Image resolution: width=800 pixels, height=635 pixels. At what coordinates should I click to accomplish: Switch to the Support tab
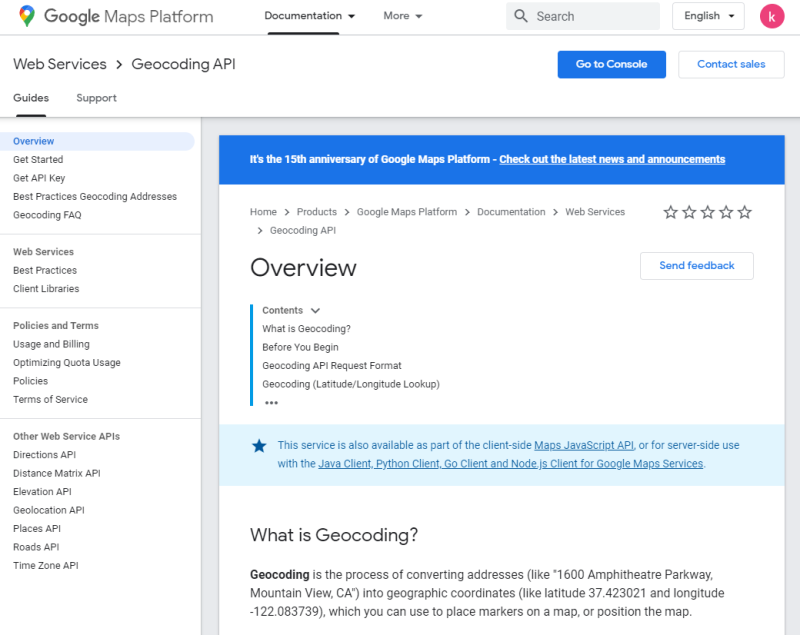(96, 98)
